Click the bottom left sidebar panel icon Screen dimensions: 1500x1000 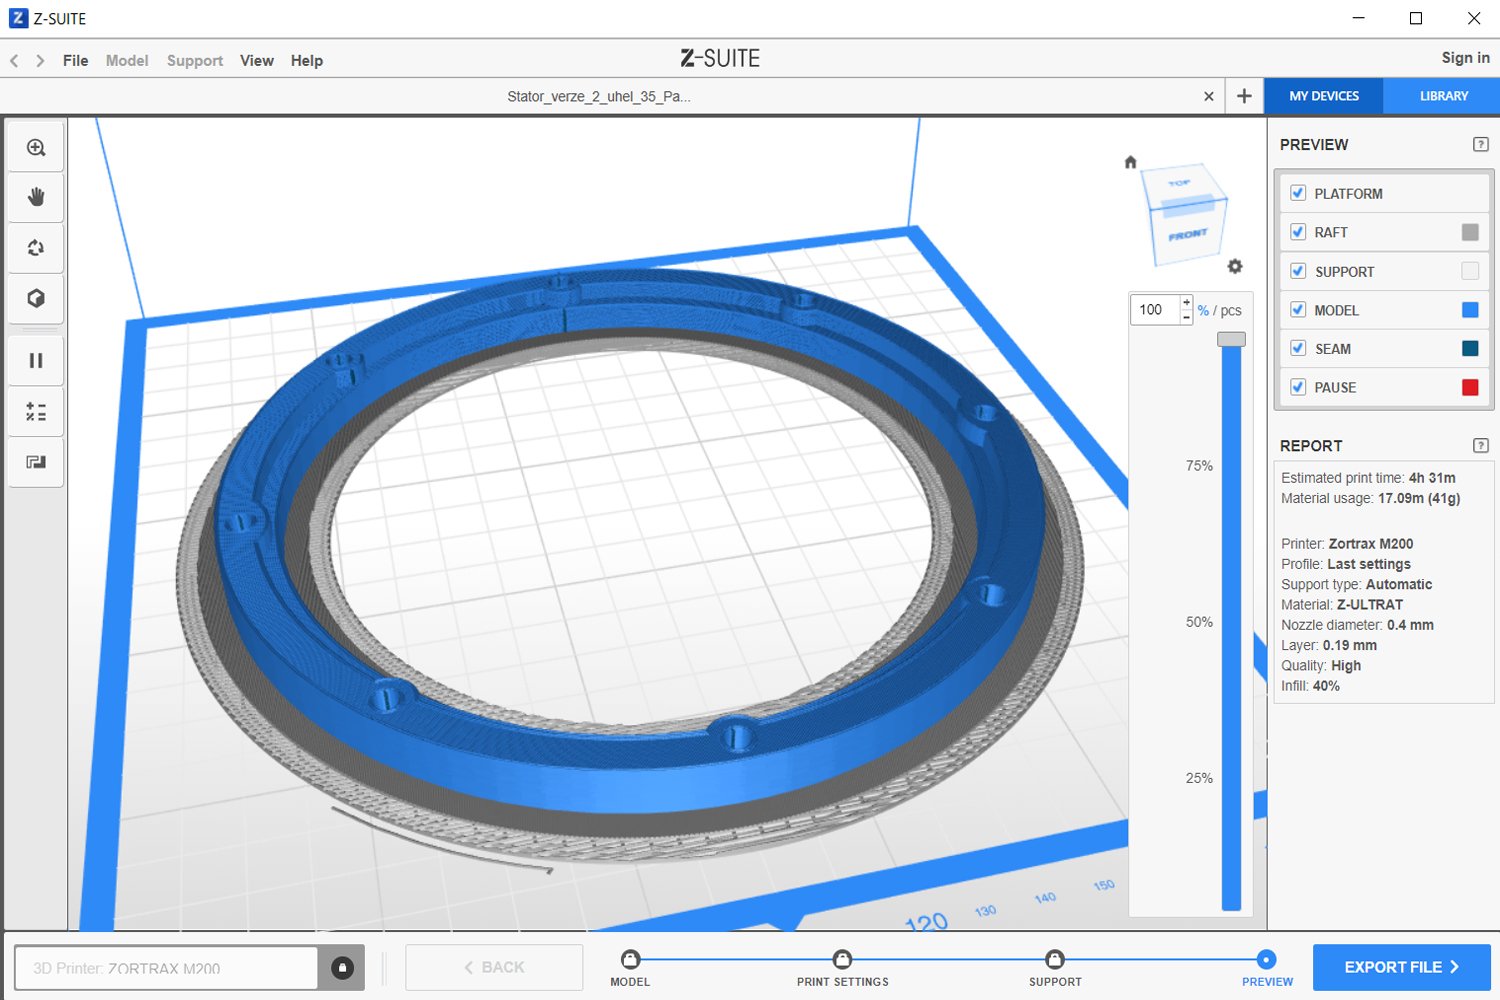tap(36, 462)
